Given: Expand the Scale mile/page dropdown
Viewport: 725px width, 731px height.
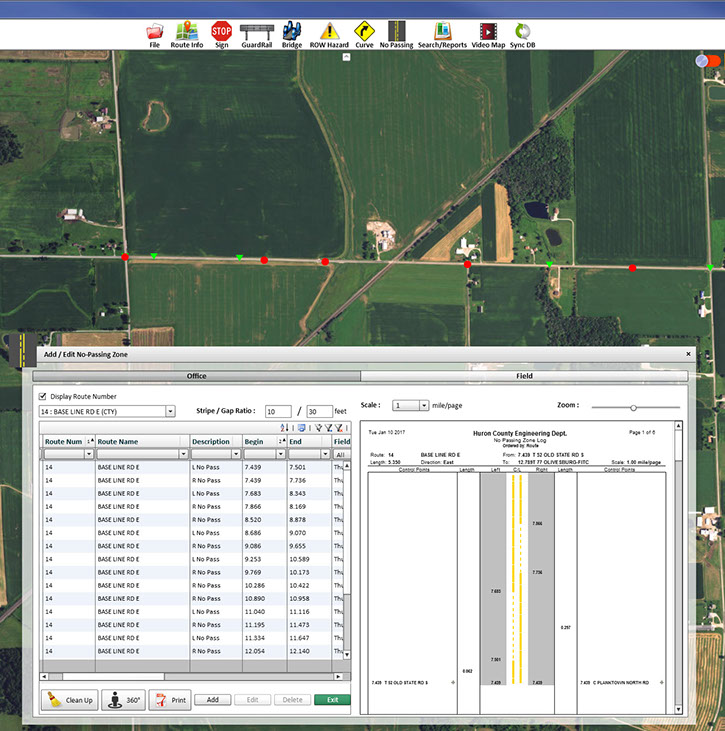Looking at the screenshot, I should click(x=424, y=406).
